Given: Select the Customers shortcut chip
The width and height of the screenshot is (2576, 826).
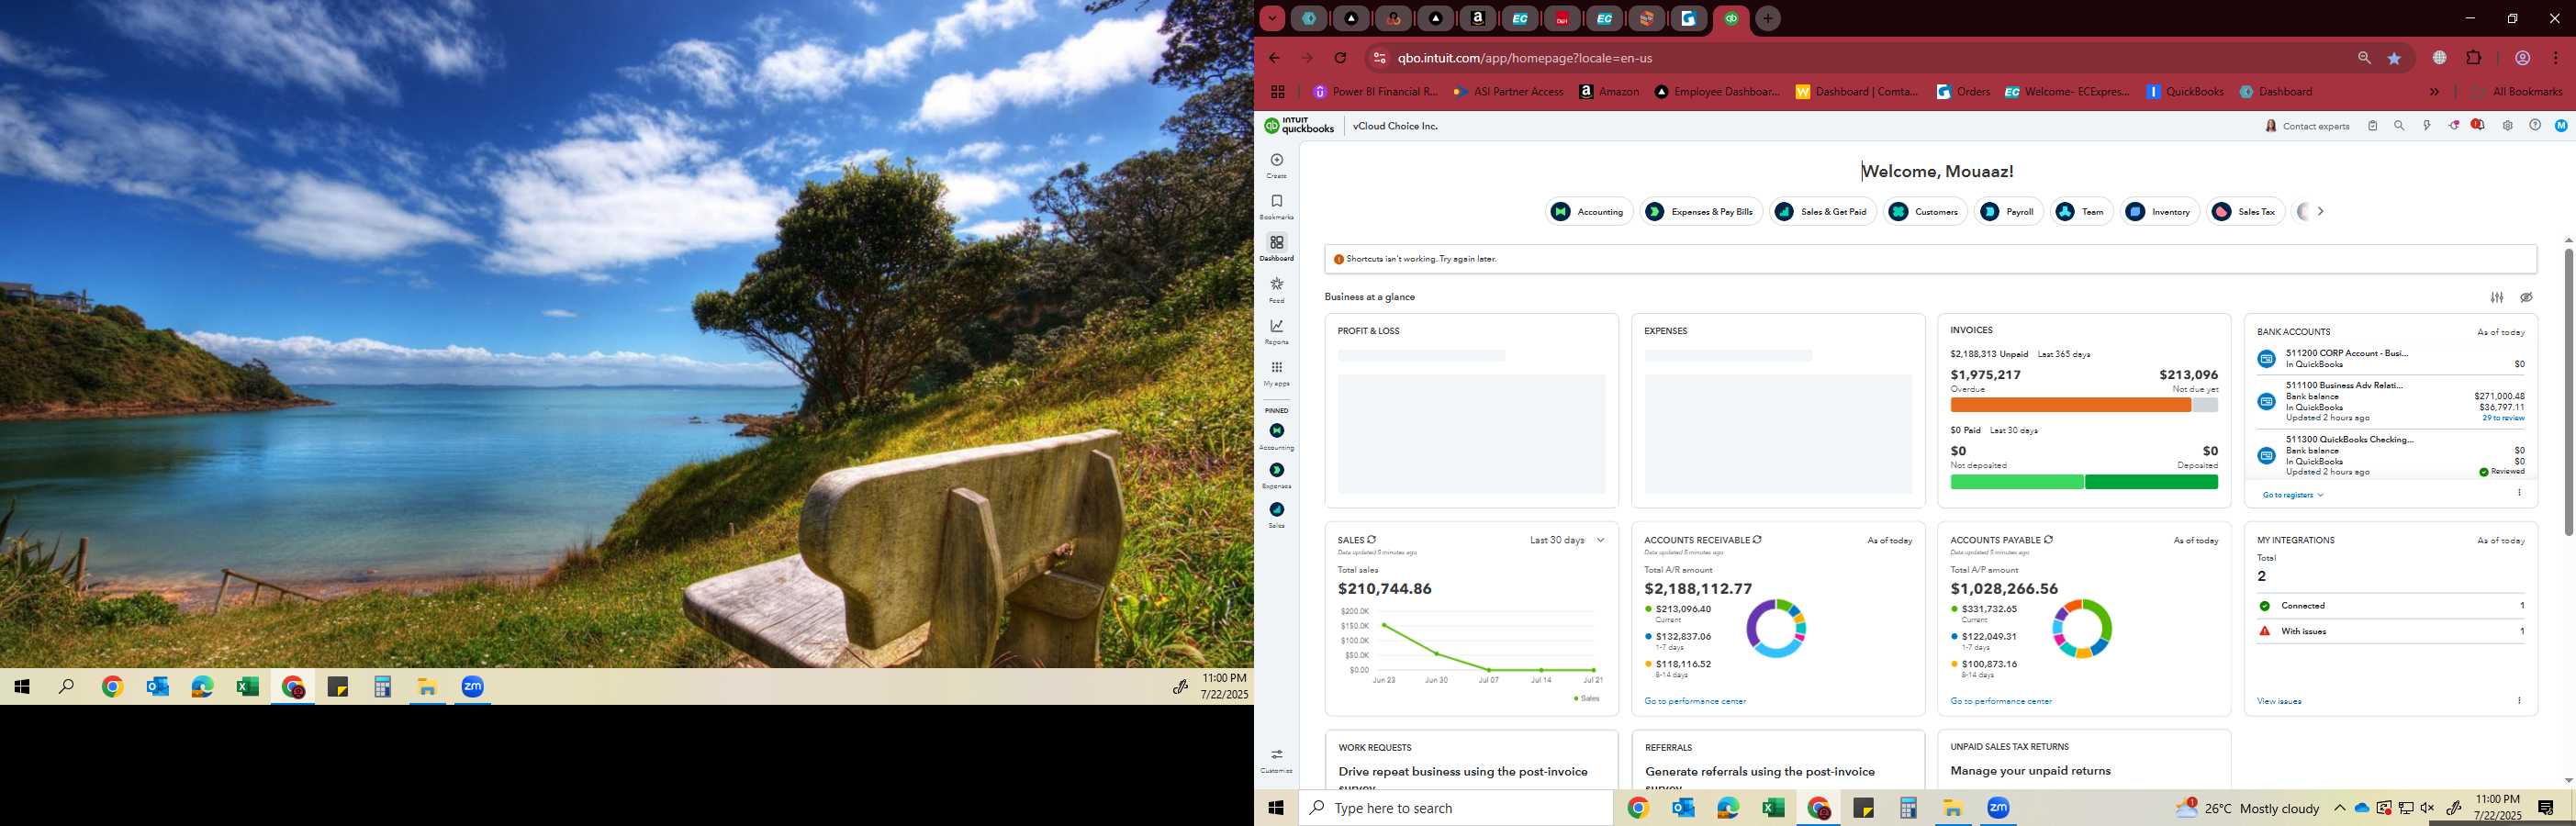Looking at the screenshot, I should (1926, 211).
